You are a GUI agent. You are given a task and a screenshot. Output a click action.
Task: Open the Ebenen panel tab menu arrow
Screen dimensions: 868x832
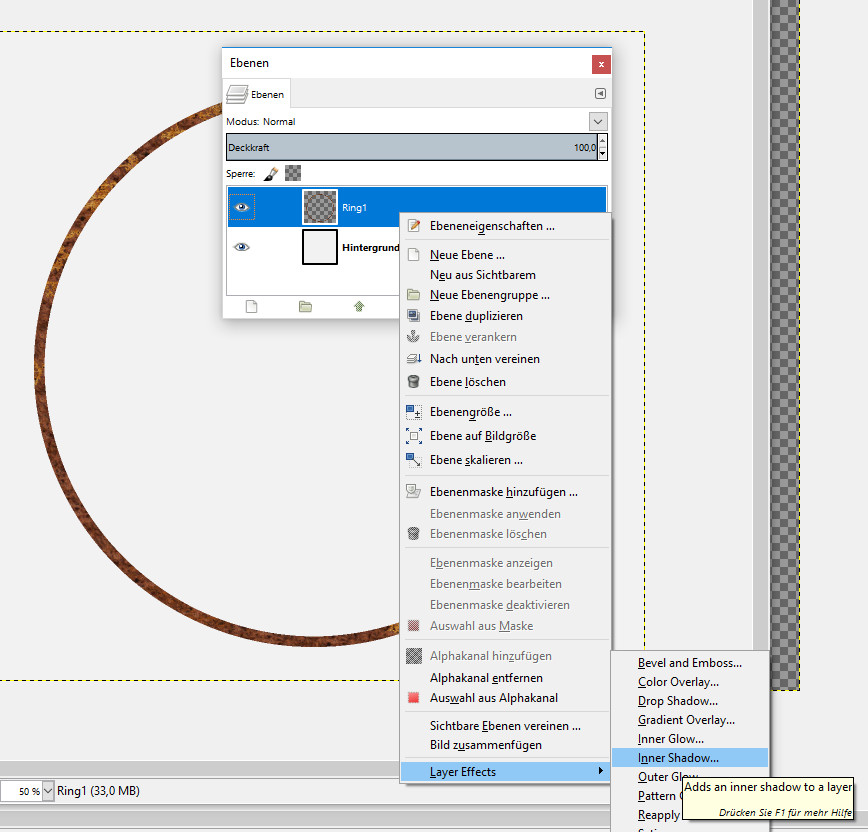pyautogui.click(x=600, y=94)
